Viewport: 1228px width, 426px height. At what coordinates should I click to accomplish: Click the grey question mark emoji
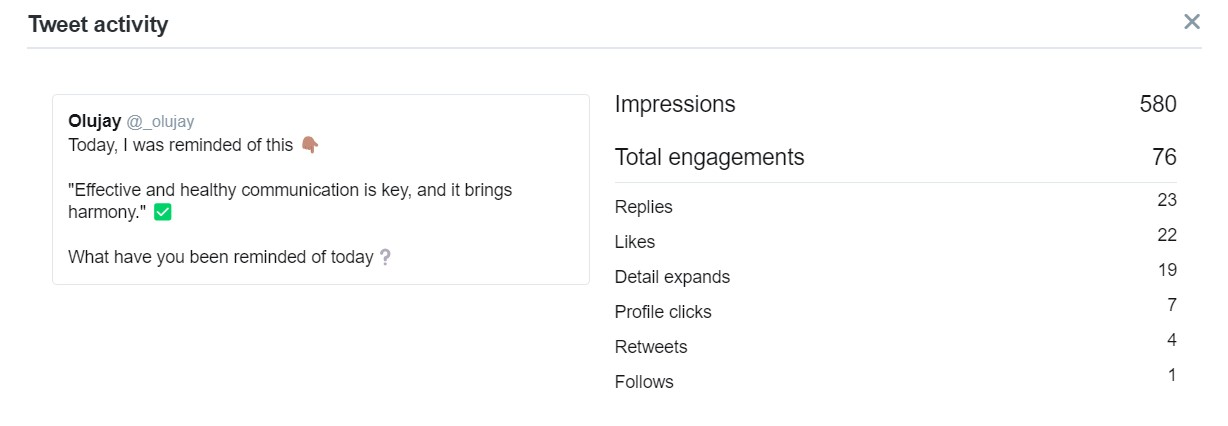[x=385, y=257]
